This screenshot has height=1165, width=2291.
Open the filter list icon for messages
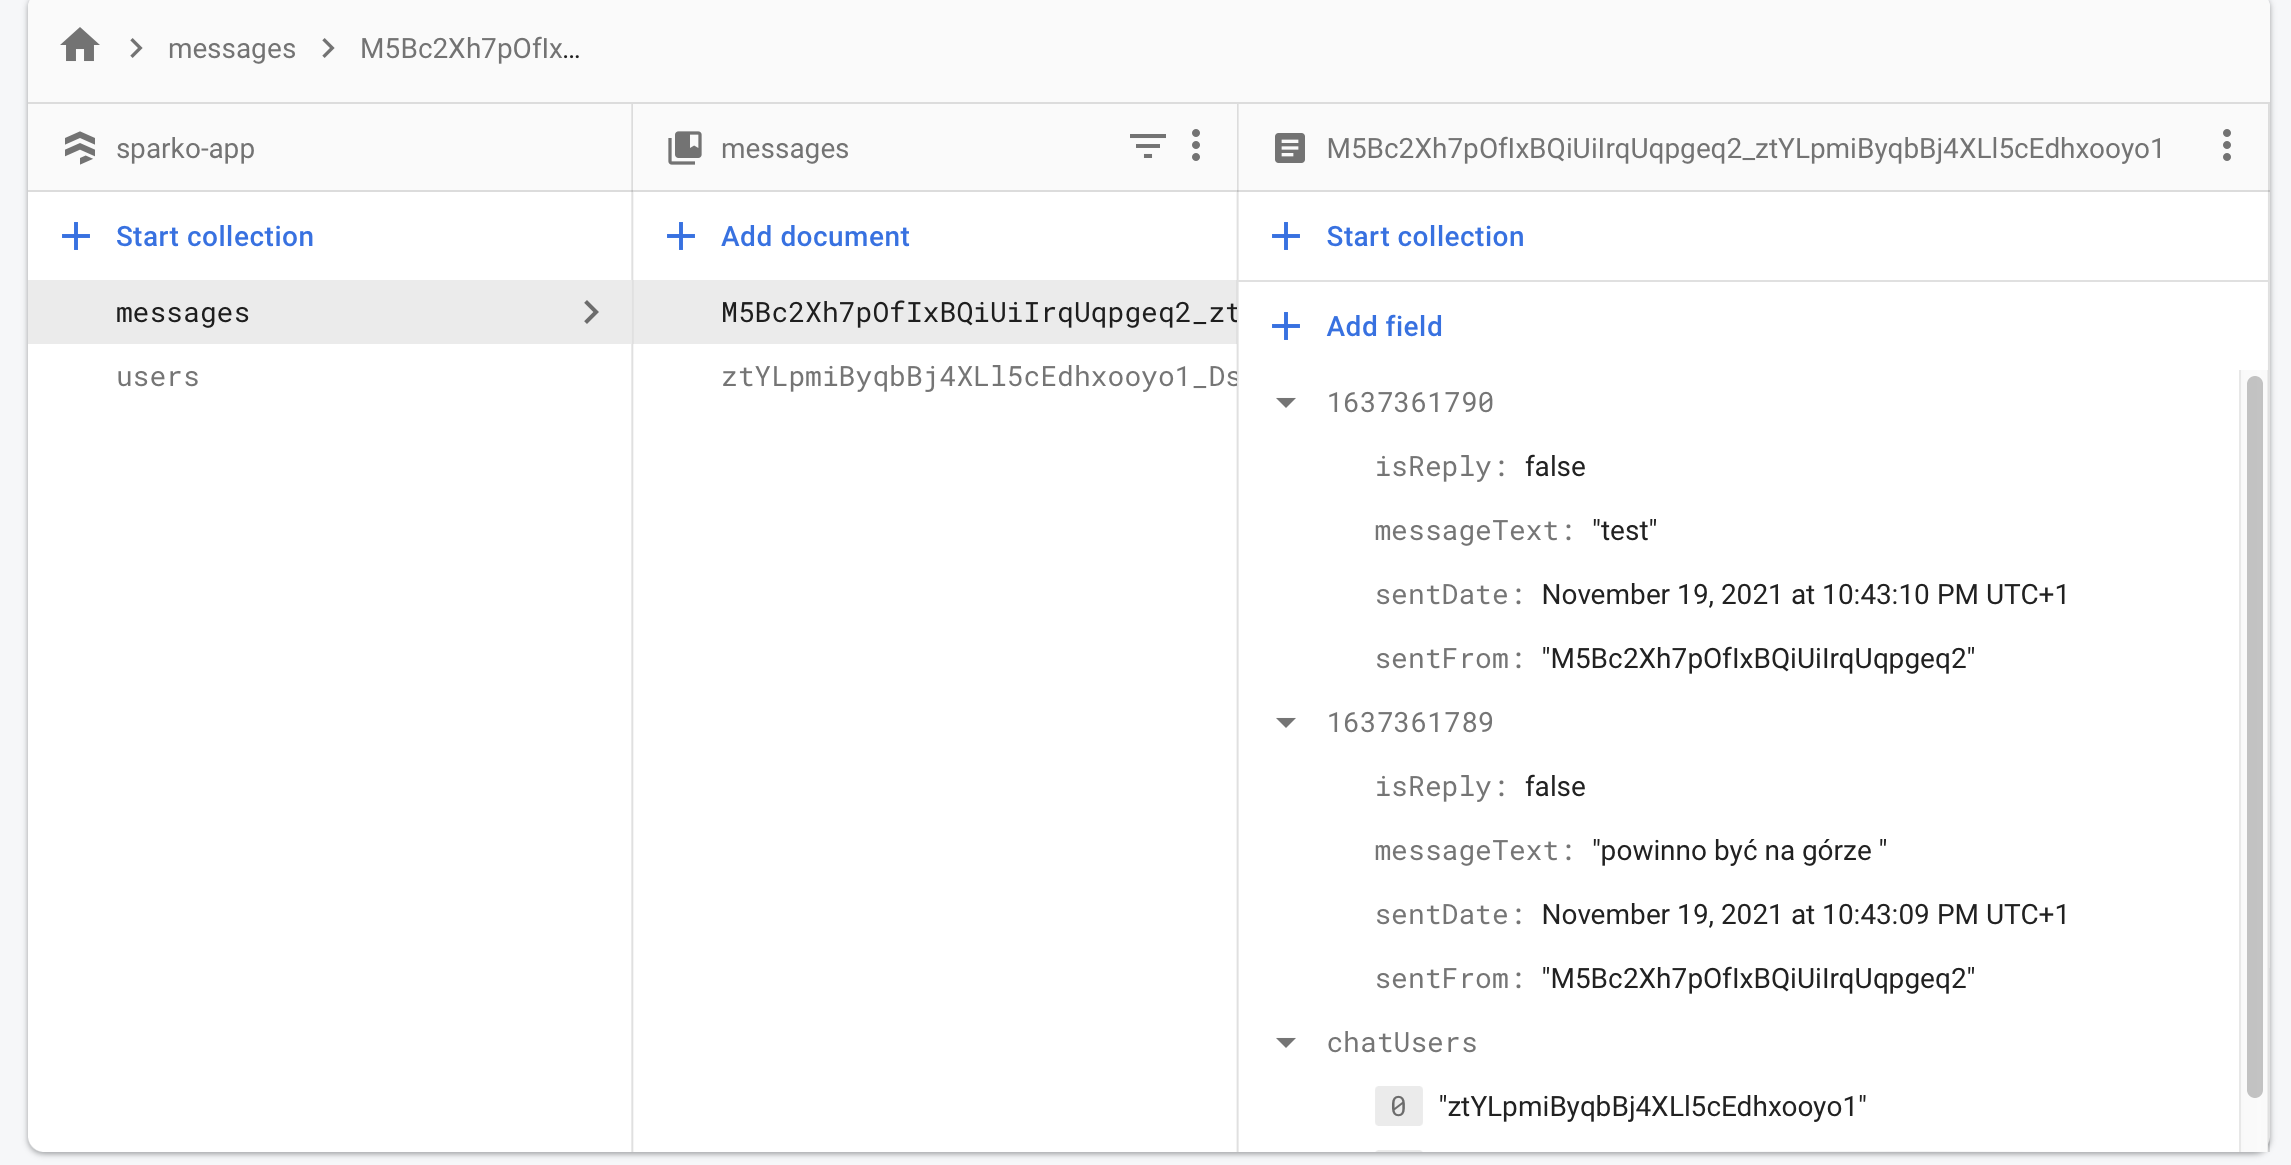click(x=1147, y=147)
